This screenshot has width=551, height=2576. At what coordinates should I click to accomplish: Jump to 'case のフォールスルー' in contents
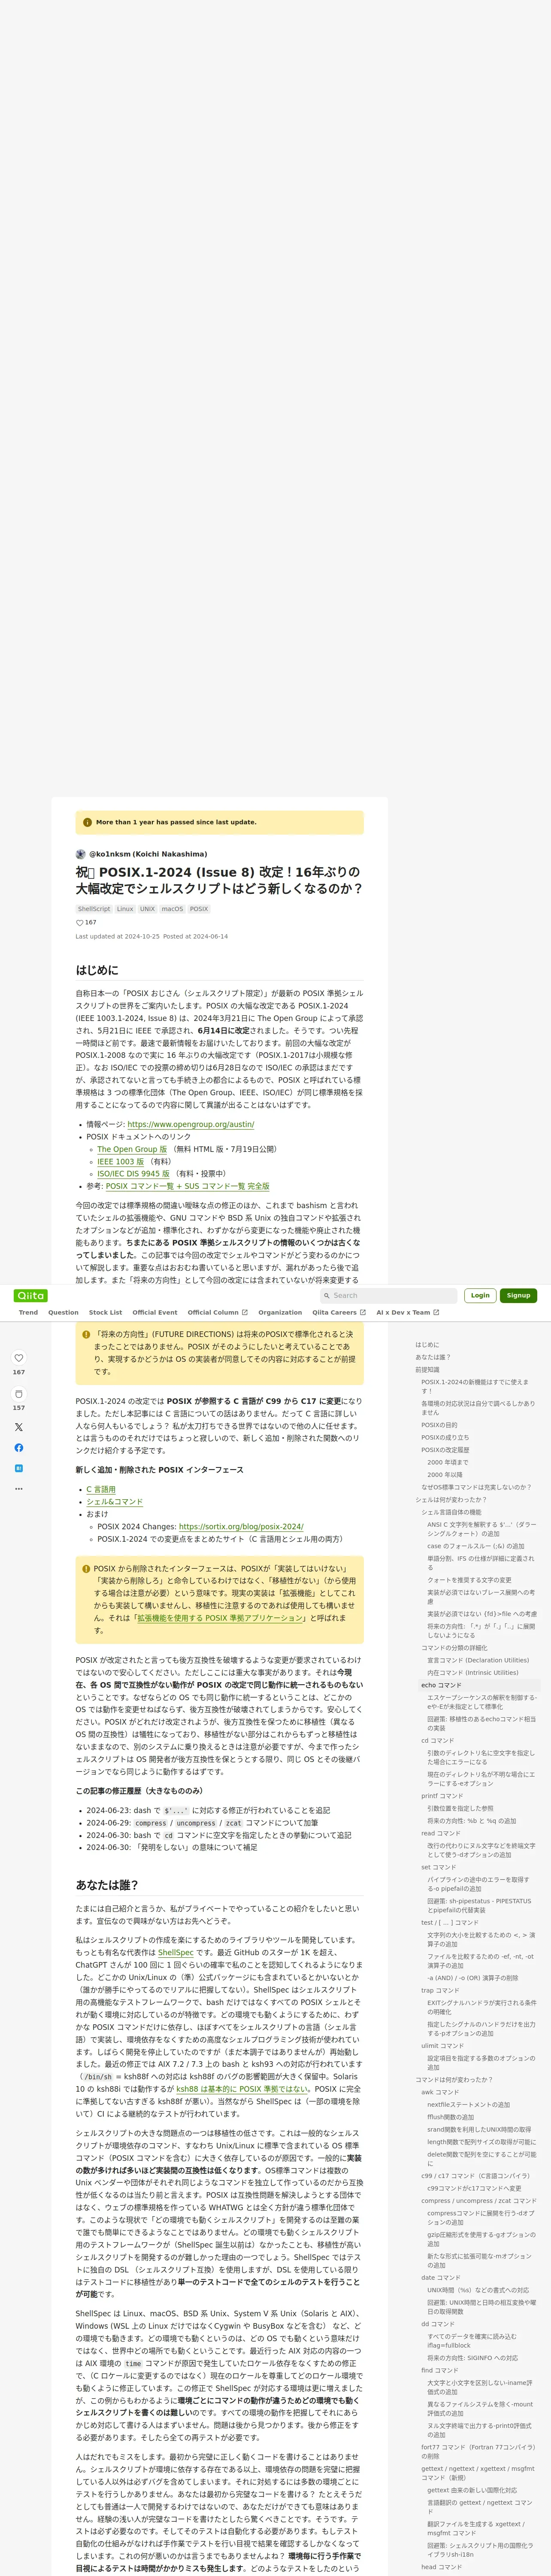(476, 1545)
